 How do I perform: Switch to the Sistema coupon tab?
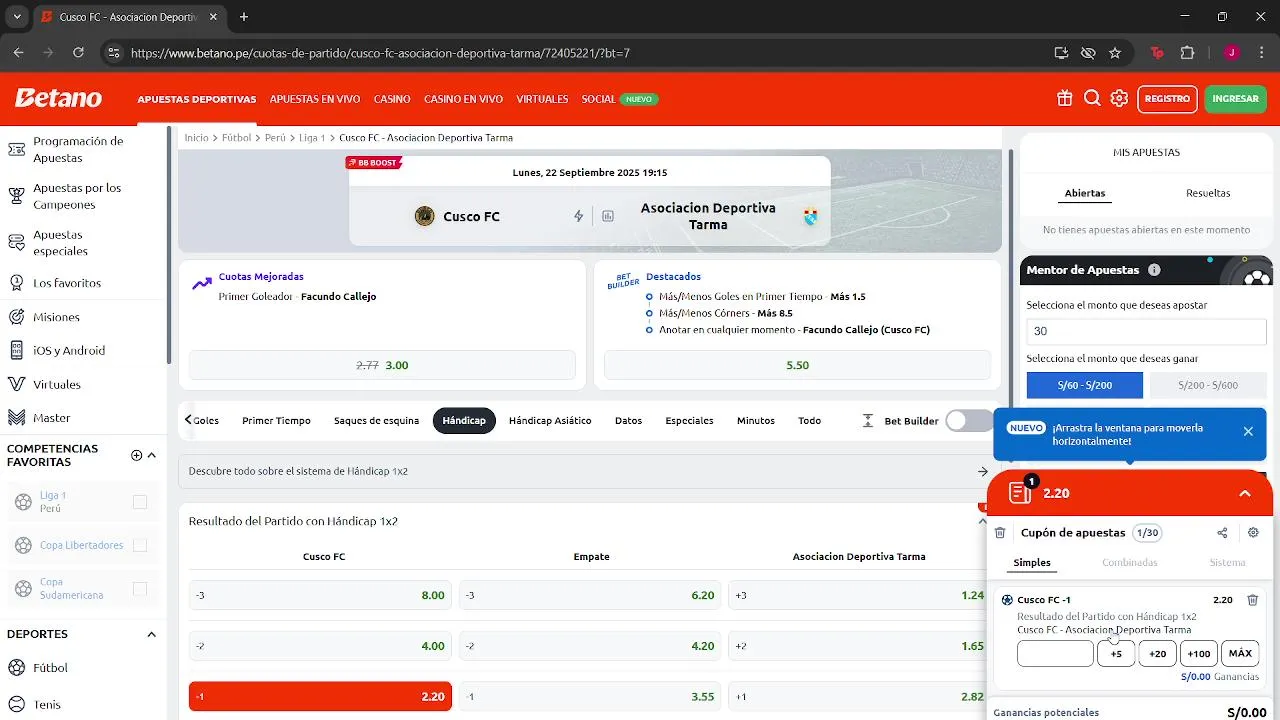coord(1227,562)
